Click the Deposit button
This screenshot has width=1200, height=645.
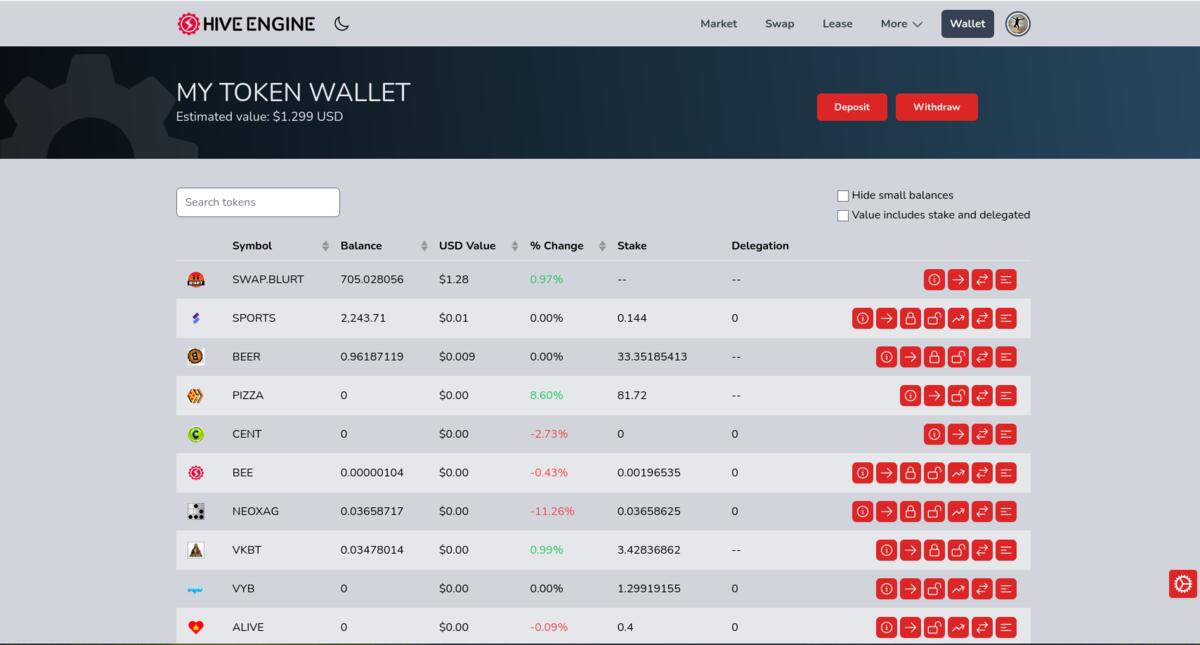(x=852, y=107)
